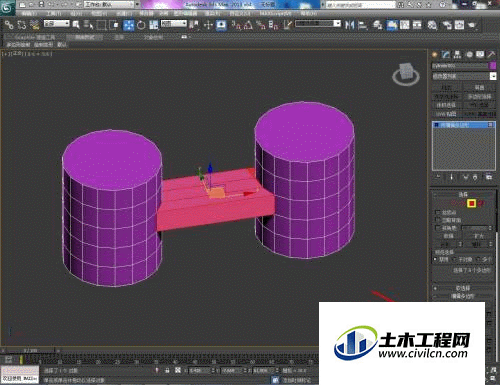Collapse the 选择 rollout header
500x385 pixels.
pyautogui.click(x=463, y=194)
